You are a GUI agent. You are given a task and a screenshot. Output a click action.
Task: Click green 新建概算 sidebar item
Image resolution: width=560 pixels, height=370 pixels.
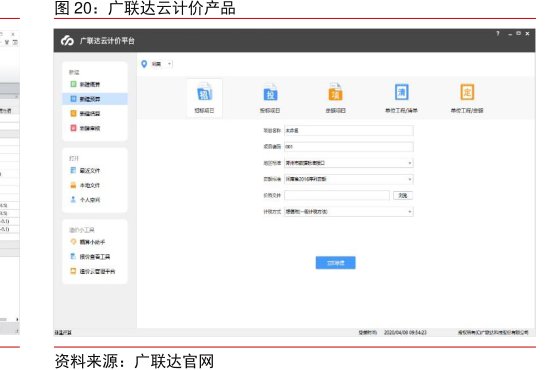[95, 84]
